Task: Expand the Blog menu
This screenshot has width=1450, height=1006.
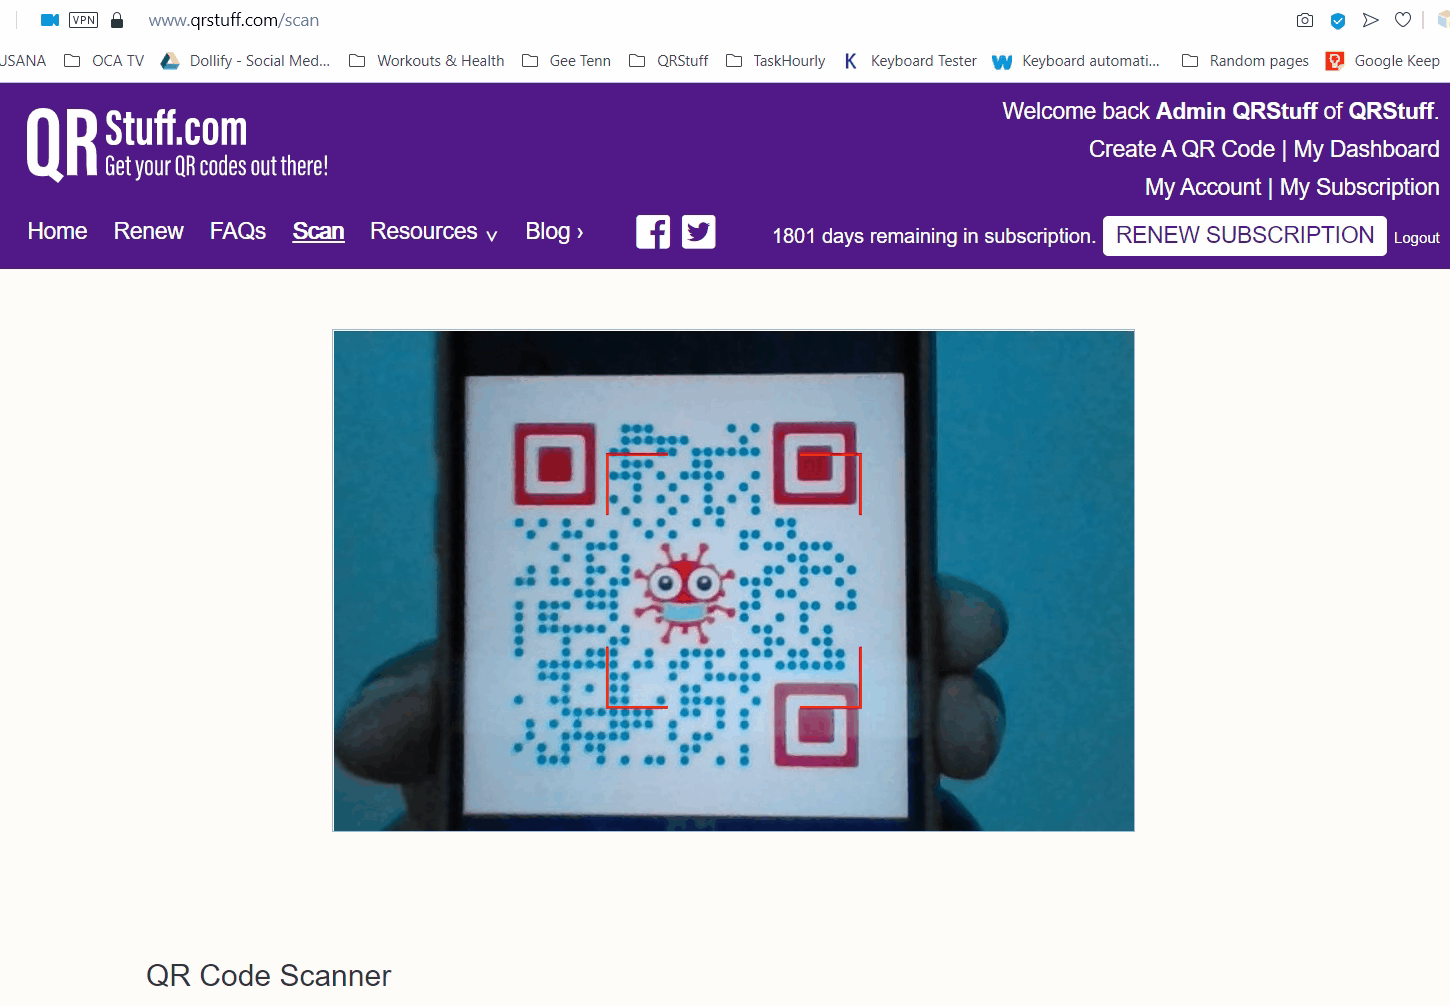Action: pos(555,232)
